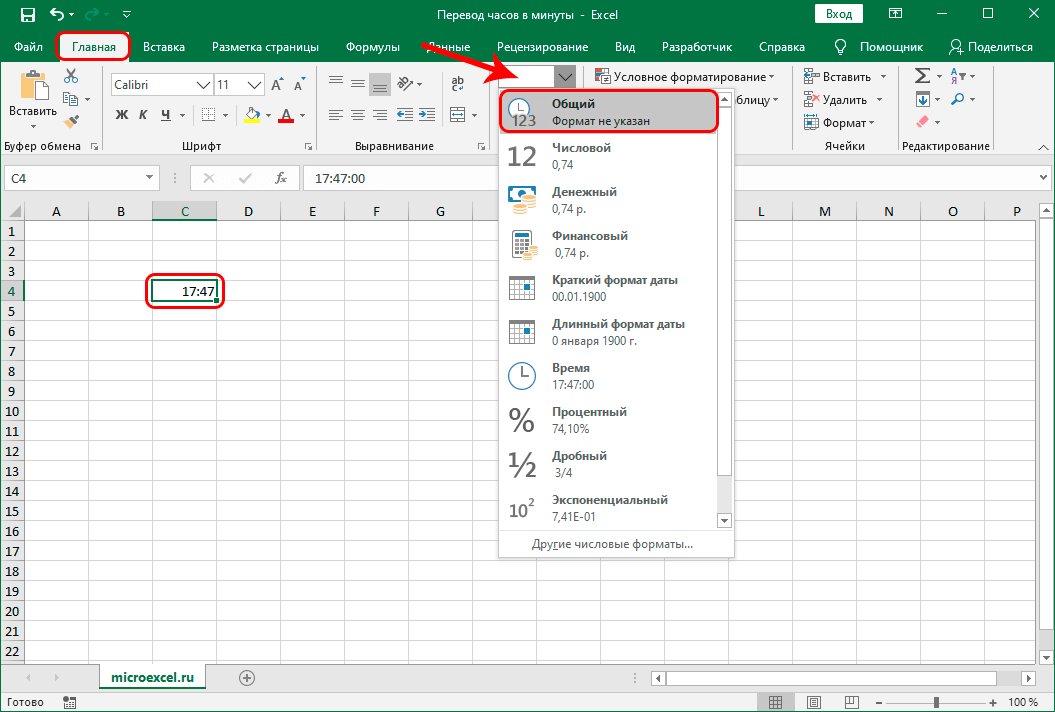Toggle Bold (Ж) formatting
This screenshot has width=1055, height=712.
click(x=122, y=115)
